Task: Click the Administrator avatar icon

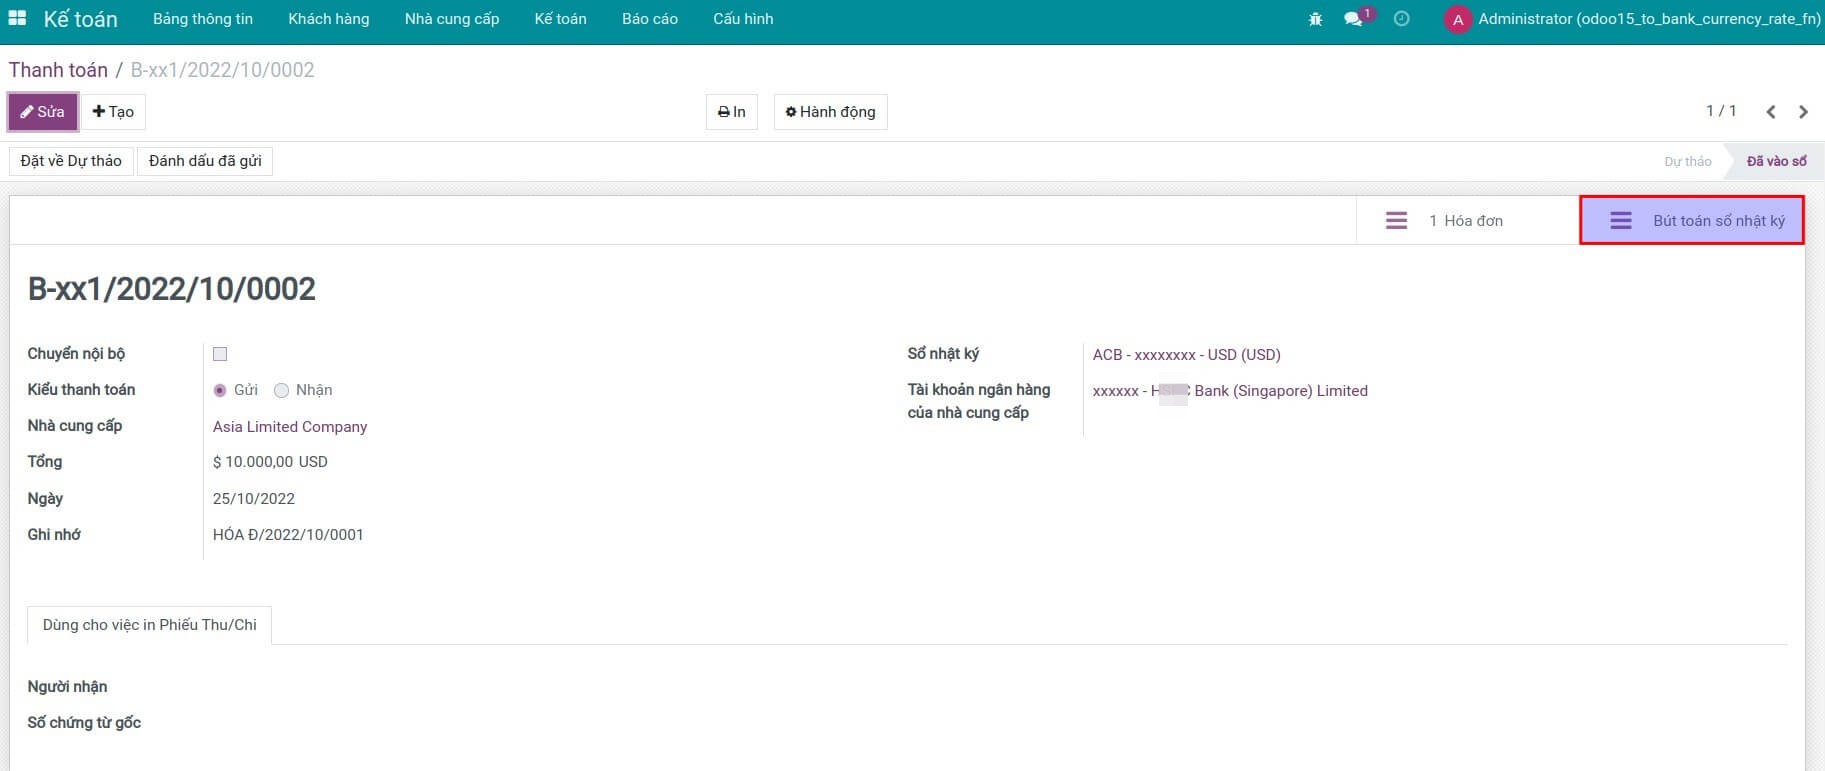Action: click(1457, 20)
